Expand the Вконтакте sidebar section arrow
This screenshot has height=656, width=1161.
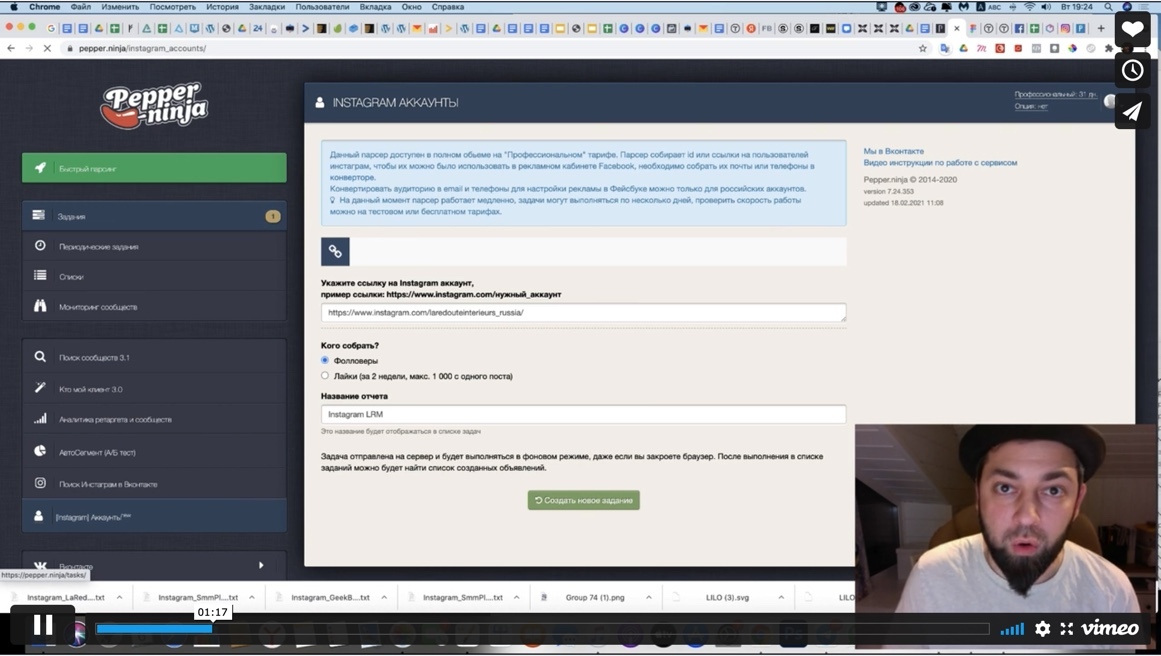pos(261,565)
